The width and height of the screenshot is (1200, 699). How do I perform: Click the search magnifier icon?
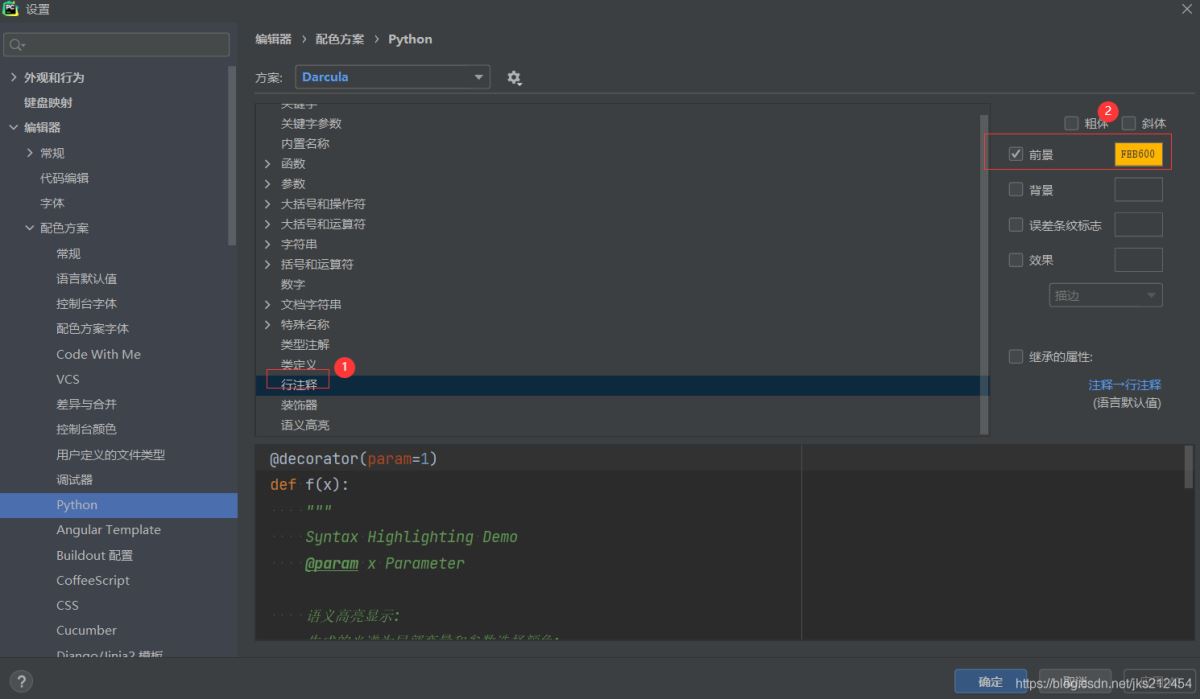tap(16, 45)
